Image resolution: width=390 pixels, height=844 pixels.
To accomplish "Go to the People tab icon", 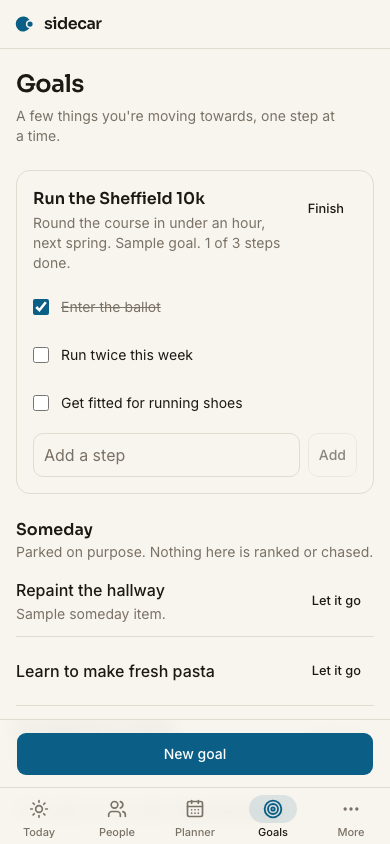I will (x=117, y=808).
